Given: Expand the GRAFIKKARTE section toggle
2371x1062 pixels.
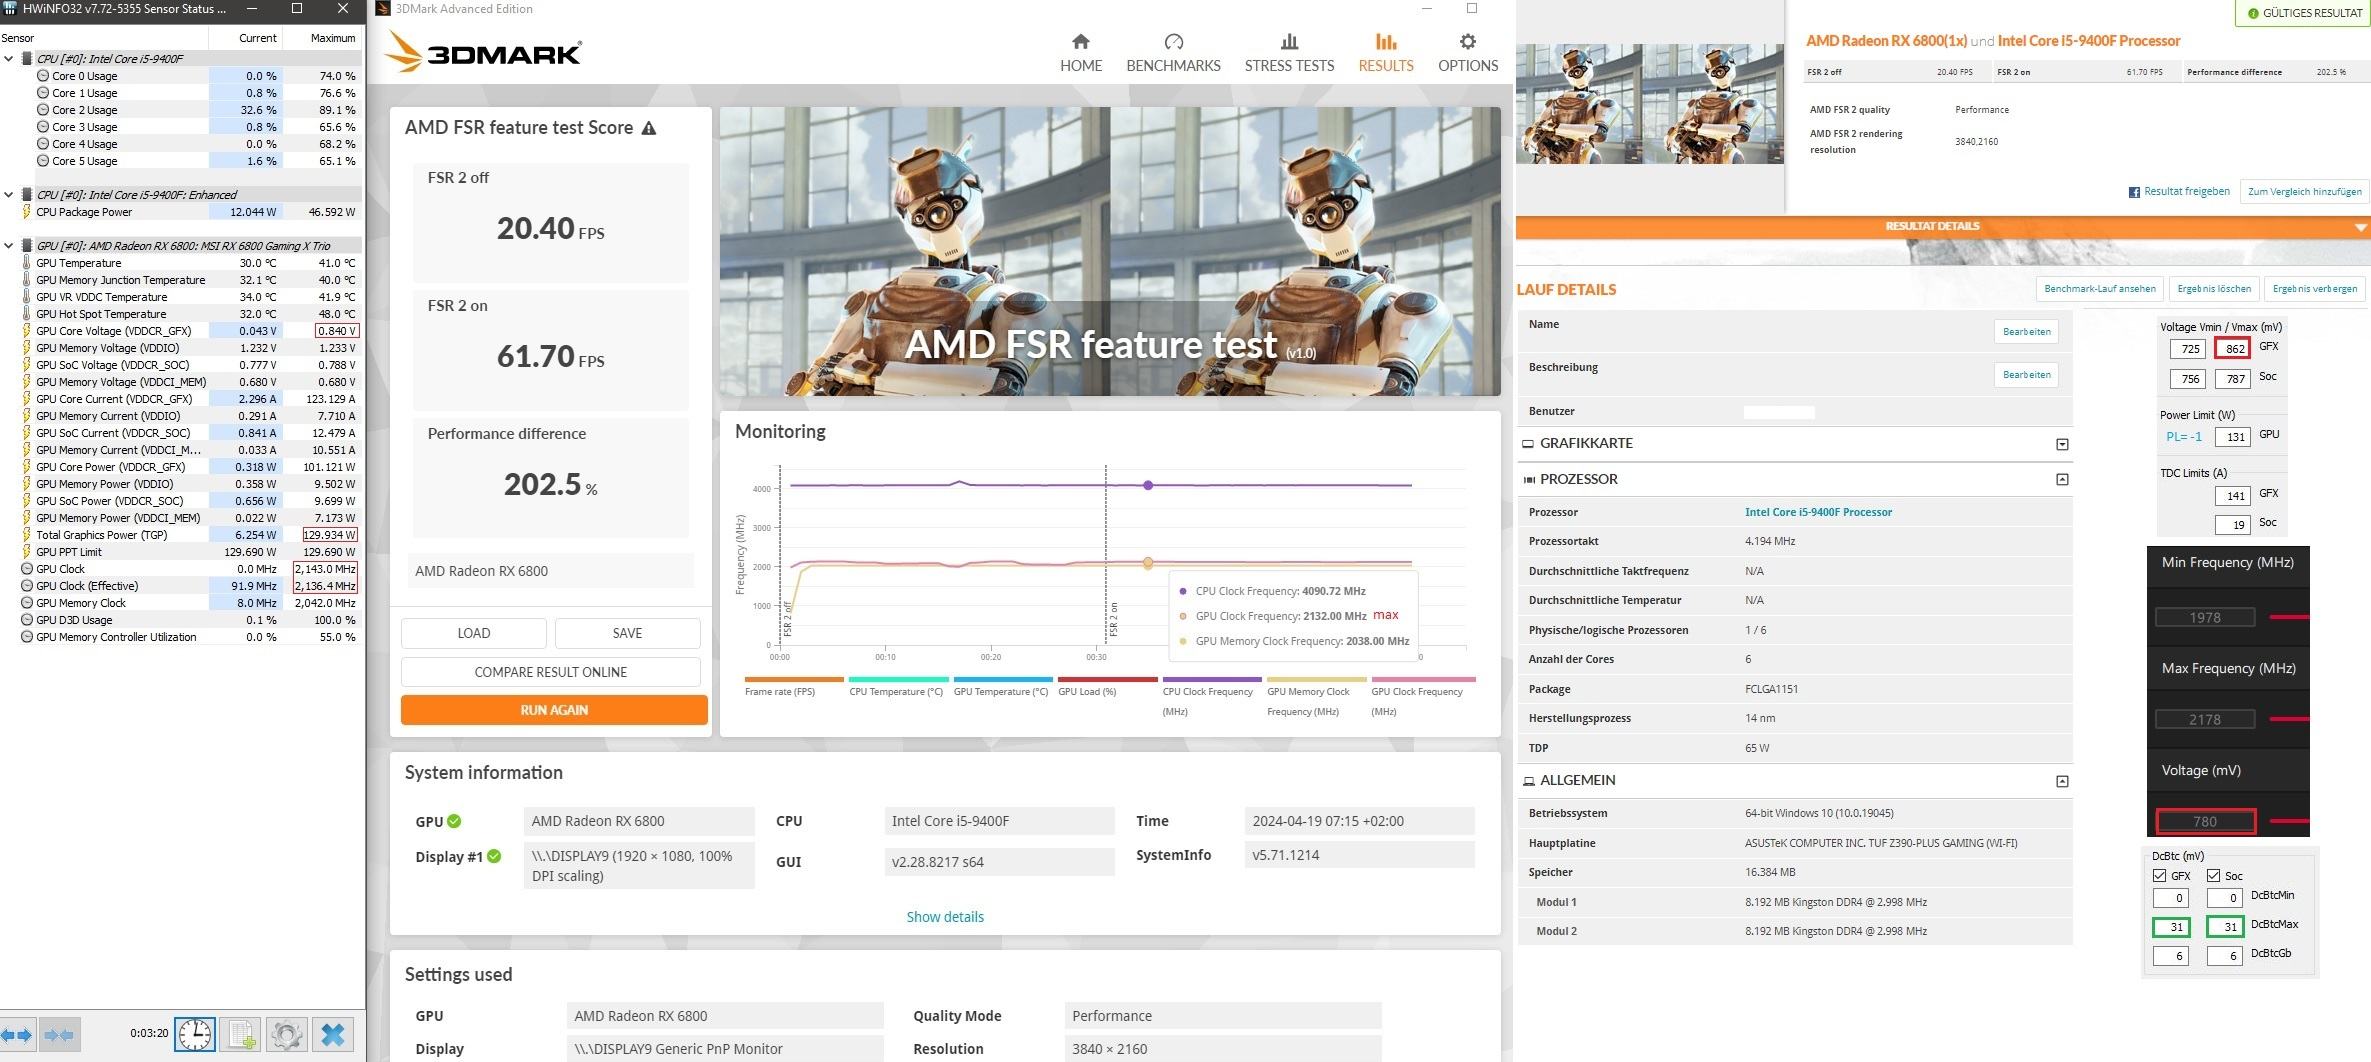Looking at the screenshot, I should [2061, 444].
